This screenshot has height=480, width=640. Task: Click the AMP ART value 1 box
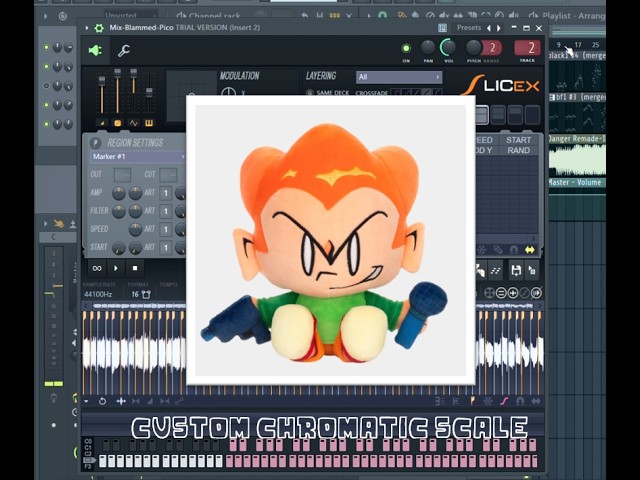[166, 193]
